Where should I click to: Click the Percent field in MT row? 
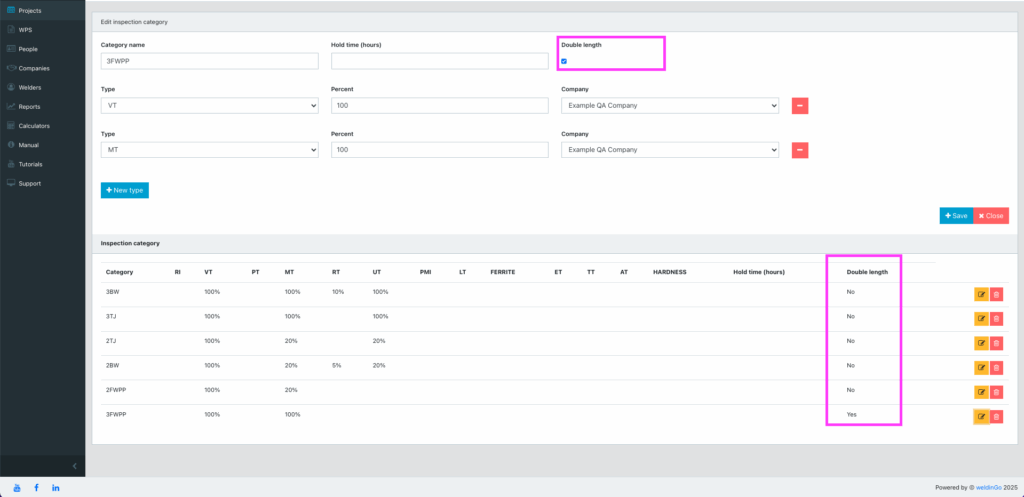(440, 150)
